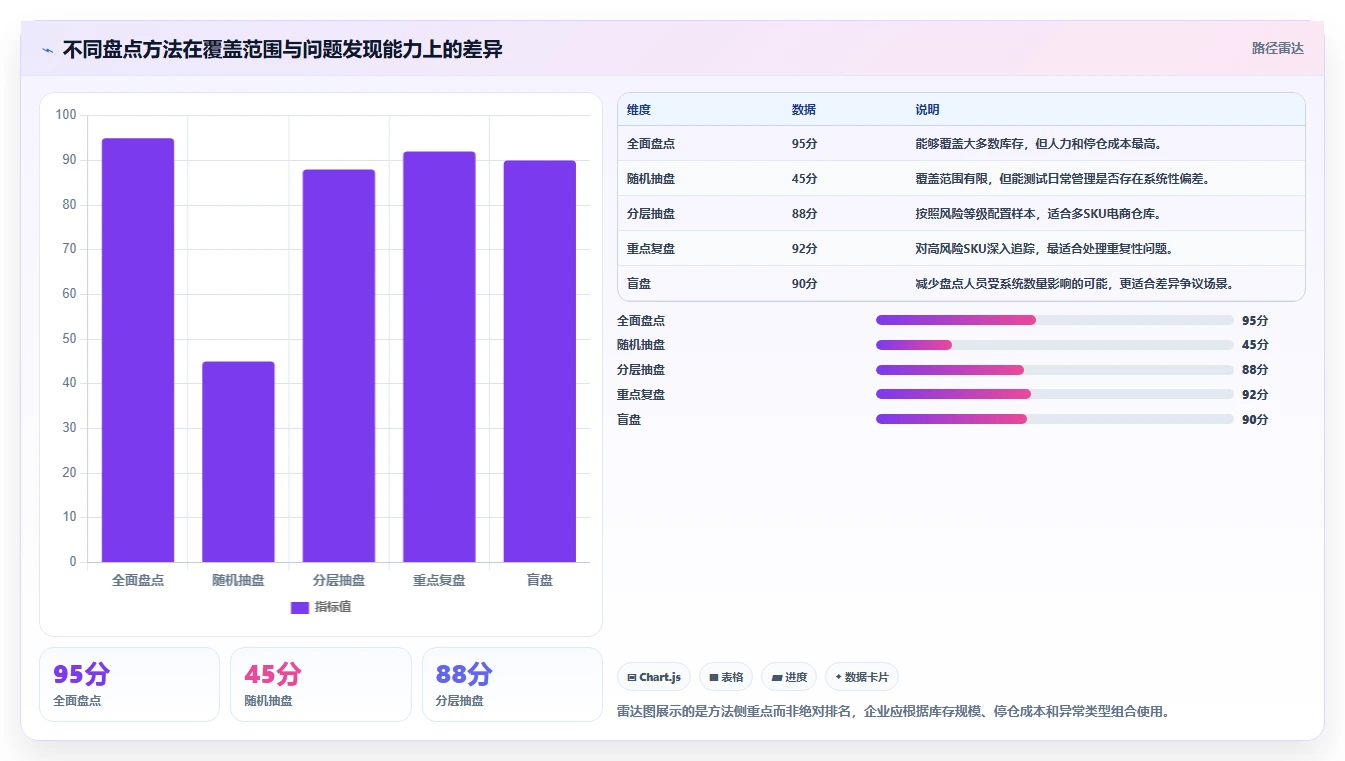
Task: Click the page title 不同盘点方法…的差异
Action: [x=282, y=50]
